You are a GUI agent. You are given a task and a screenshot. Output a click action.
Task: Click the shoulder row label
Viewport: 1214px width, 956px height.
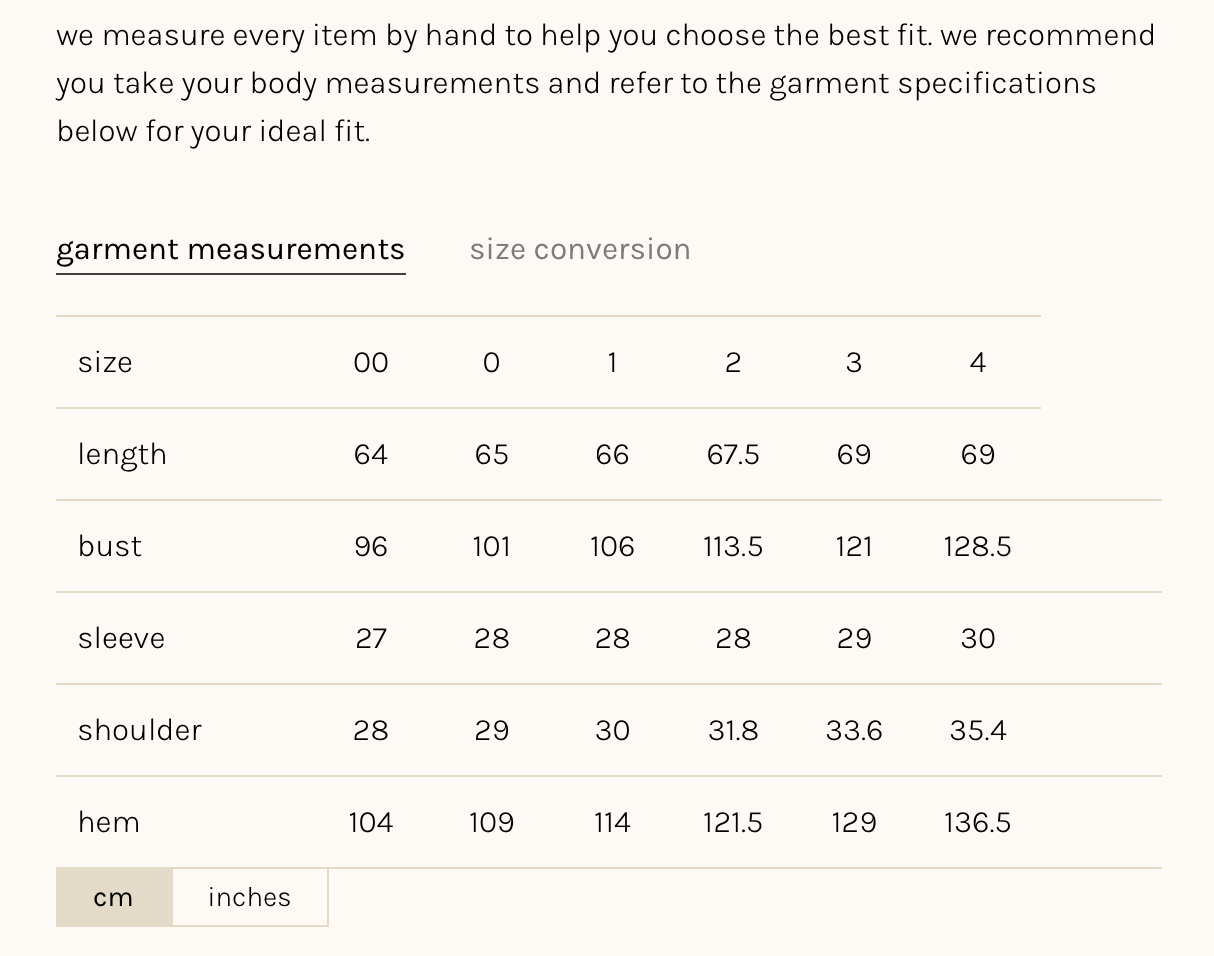point(140,730)
